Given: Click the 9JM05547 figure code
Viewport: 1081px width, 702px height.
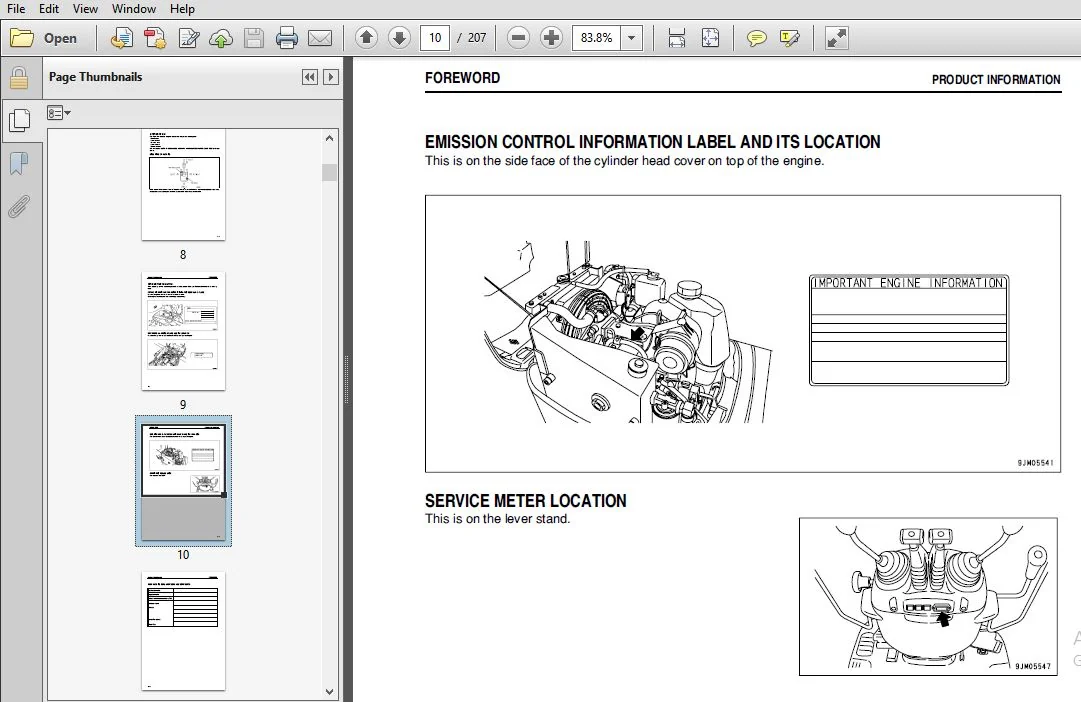Looking at the screenshot, I should click(1033, 666).
